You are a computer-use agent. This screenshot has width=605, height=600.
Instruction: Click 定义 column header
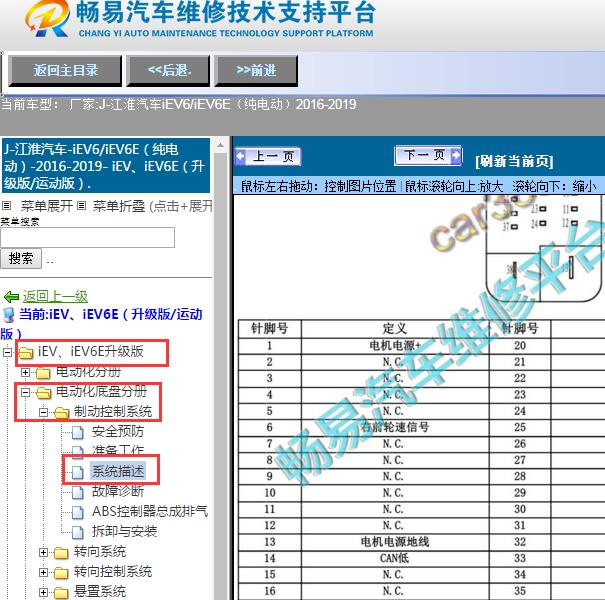[x=395, y=328]
